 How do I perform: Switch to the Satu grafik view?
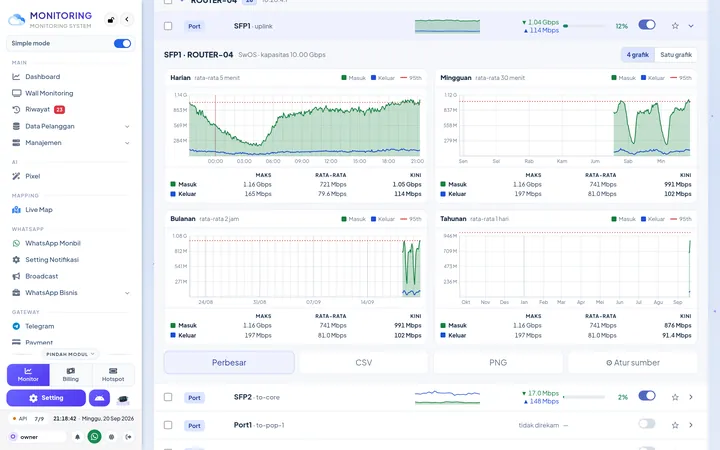click(x=676, y=55)
